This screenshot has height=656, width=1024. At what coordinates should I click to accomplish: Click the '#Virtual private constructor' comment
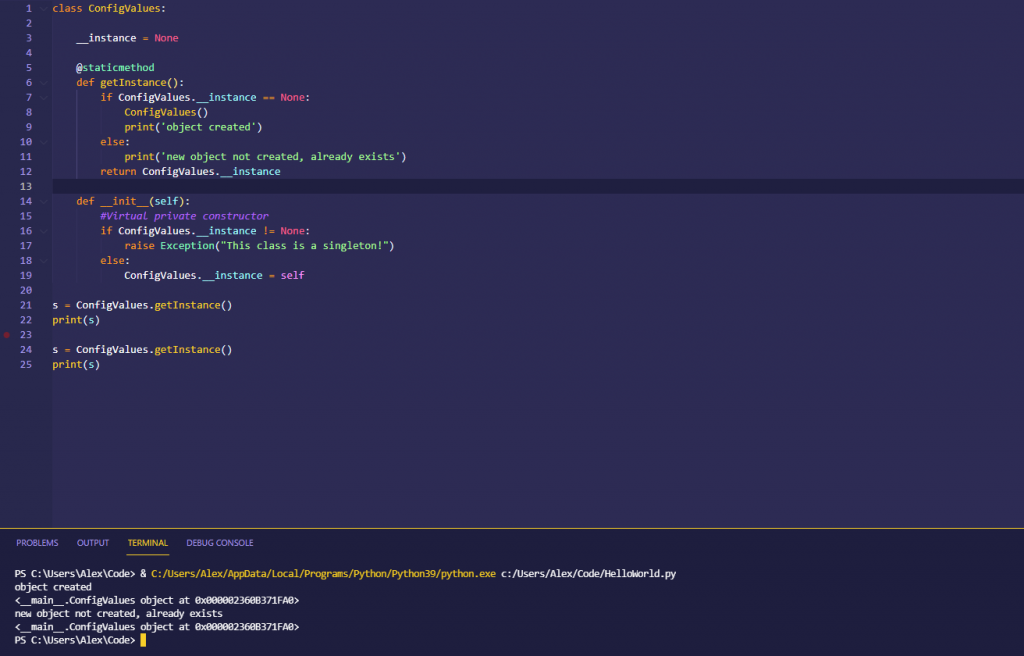184,216
